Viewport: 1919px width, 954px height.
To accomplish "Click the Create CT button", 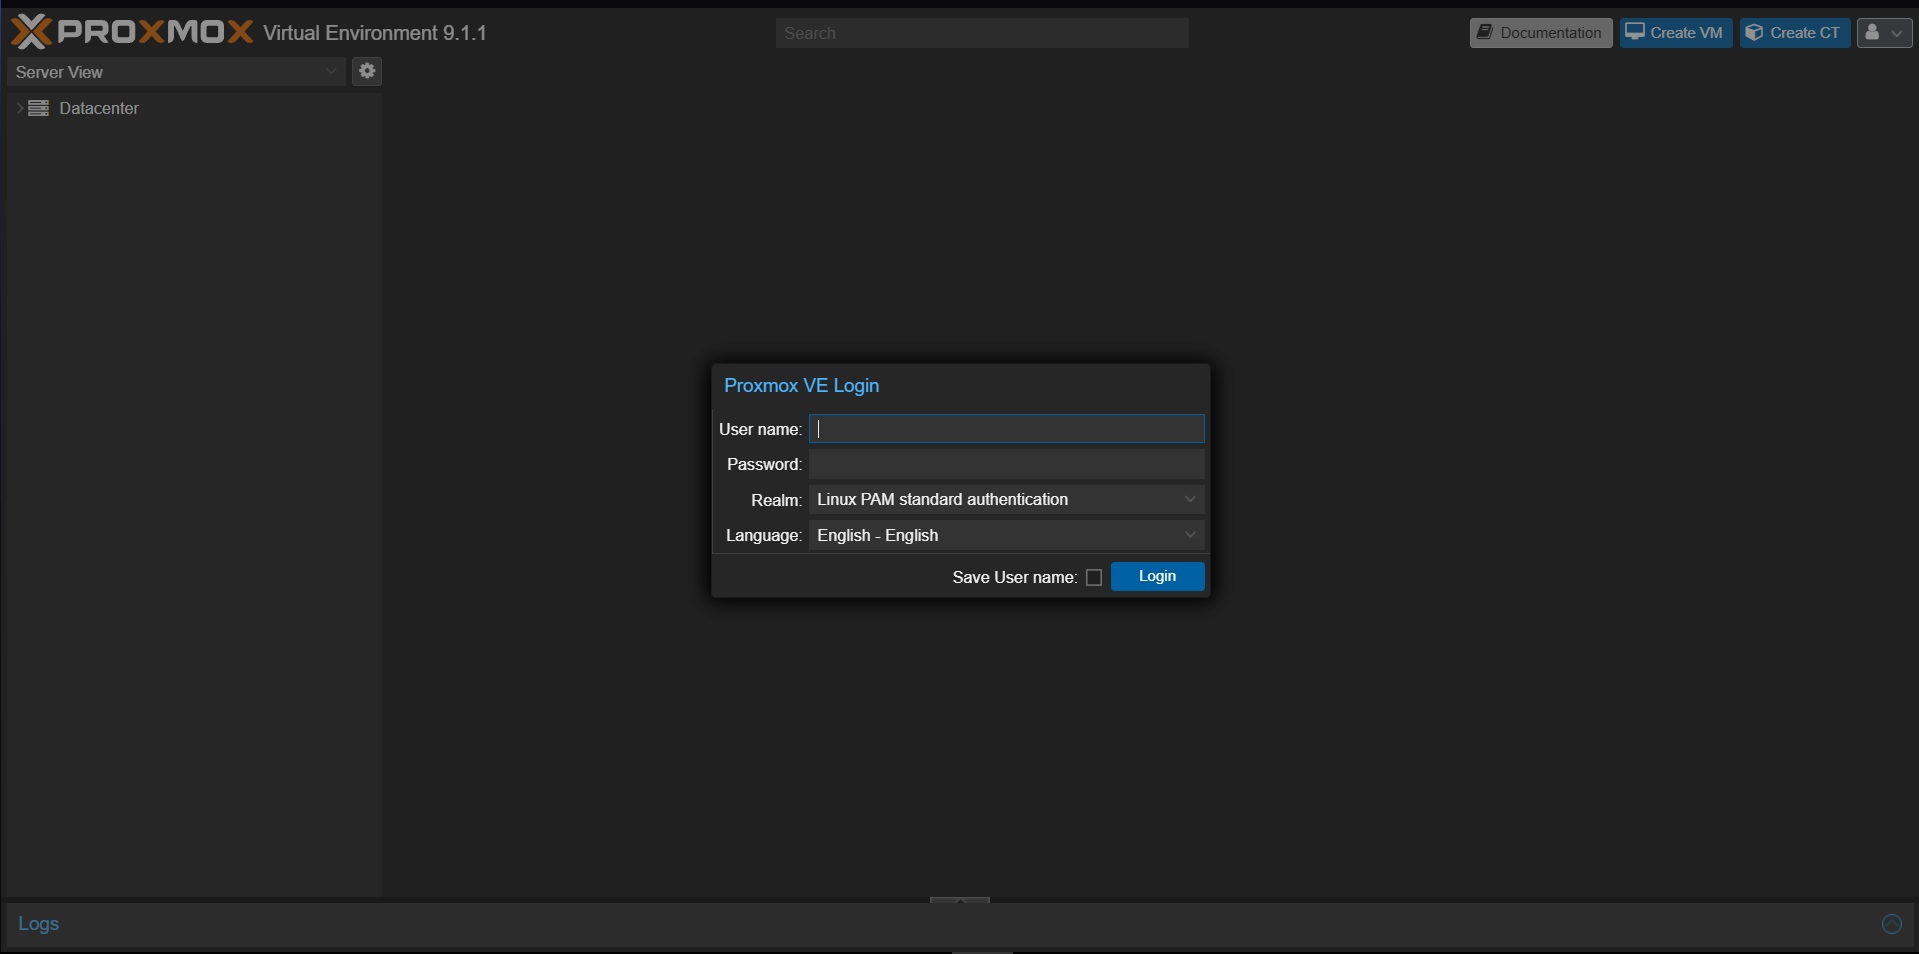I will pos(1795,33).
